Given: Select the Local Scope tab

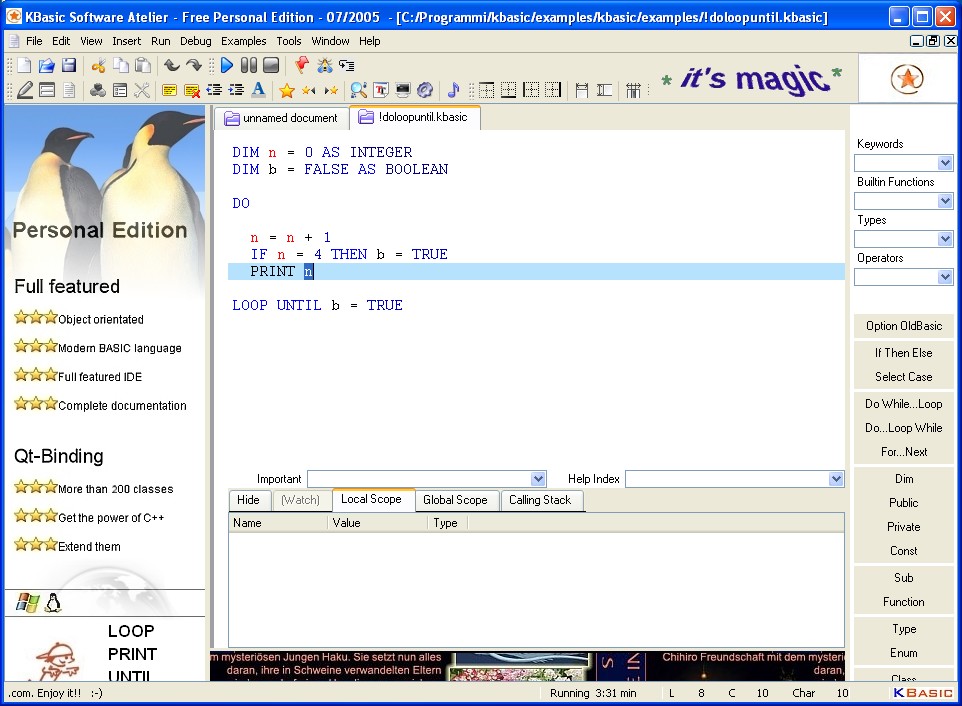Looking at the screenshot, I should [372, 499].
